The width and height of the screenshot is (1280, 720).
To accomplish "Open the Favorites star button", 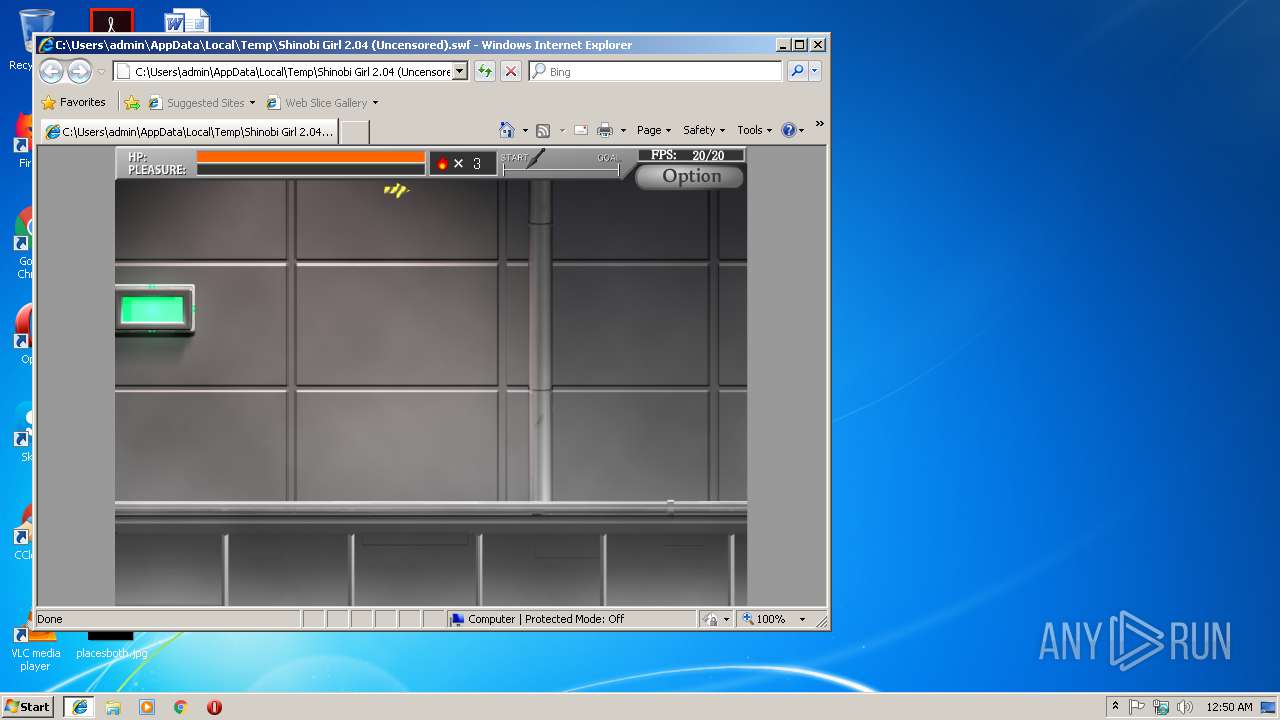I will pos(73,102).
